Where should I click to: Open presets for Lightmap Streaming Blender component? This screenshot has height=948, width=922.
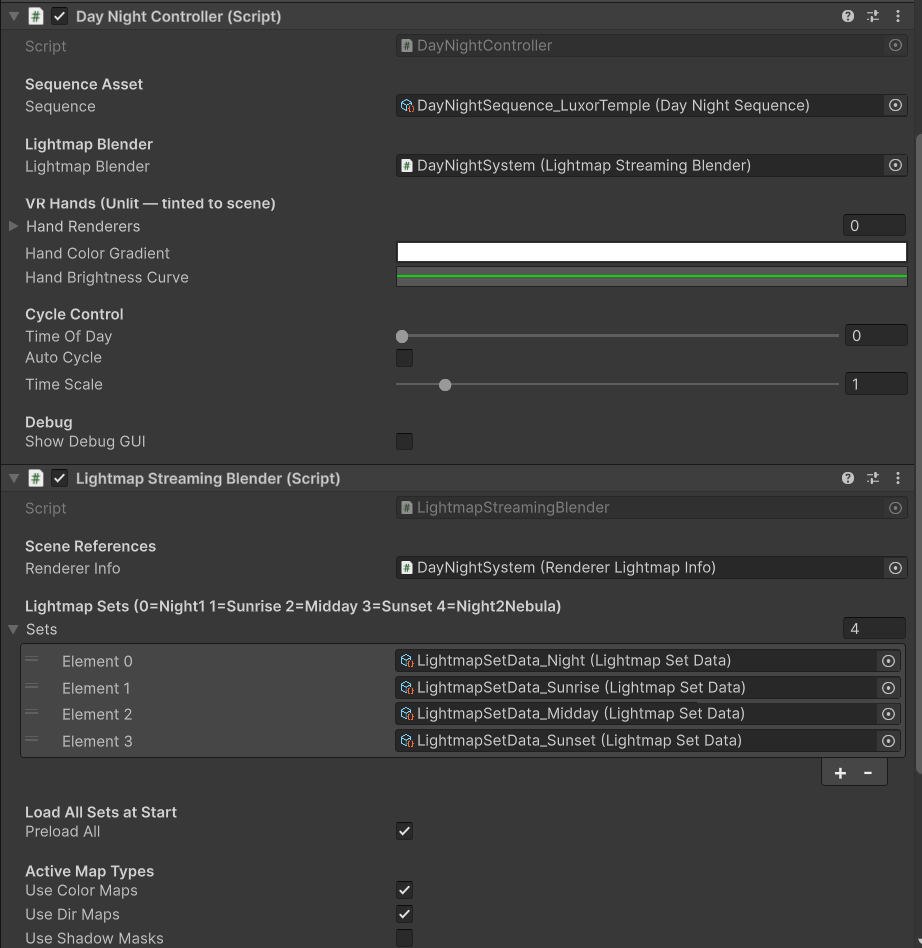[x=872, y=478]
